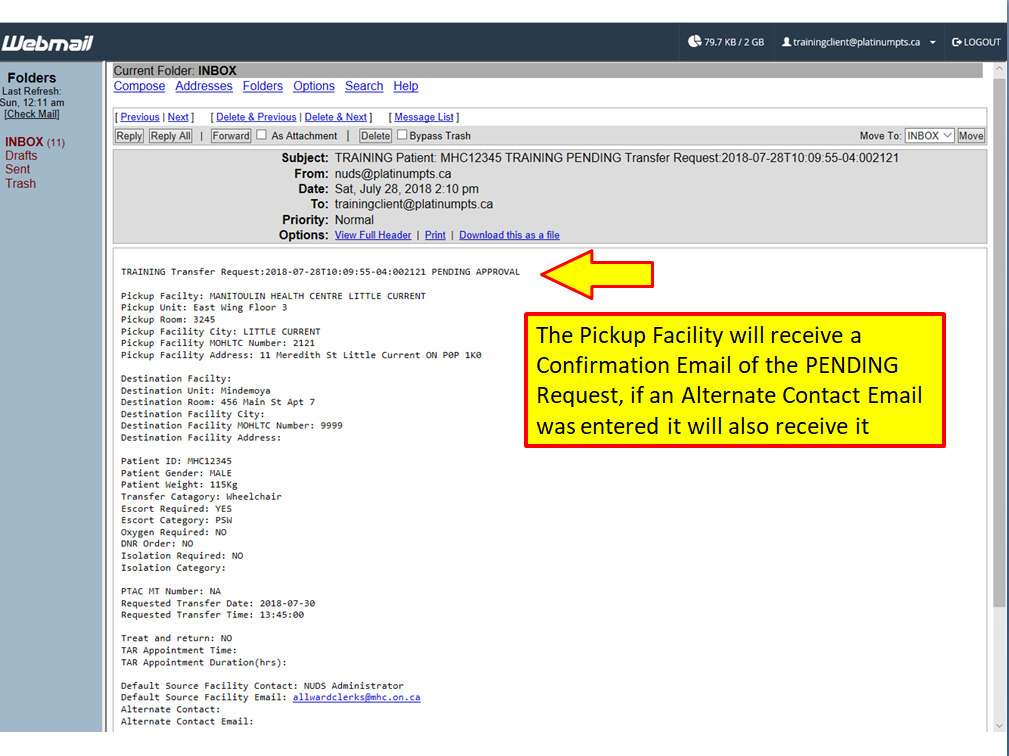Expand the account dropdown caret
Screen dimensions: 1009x756
933,43
